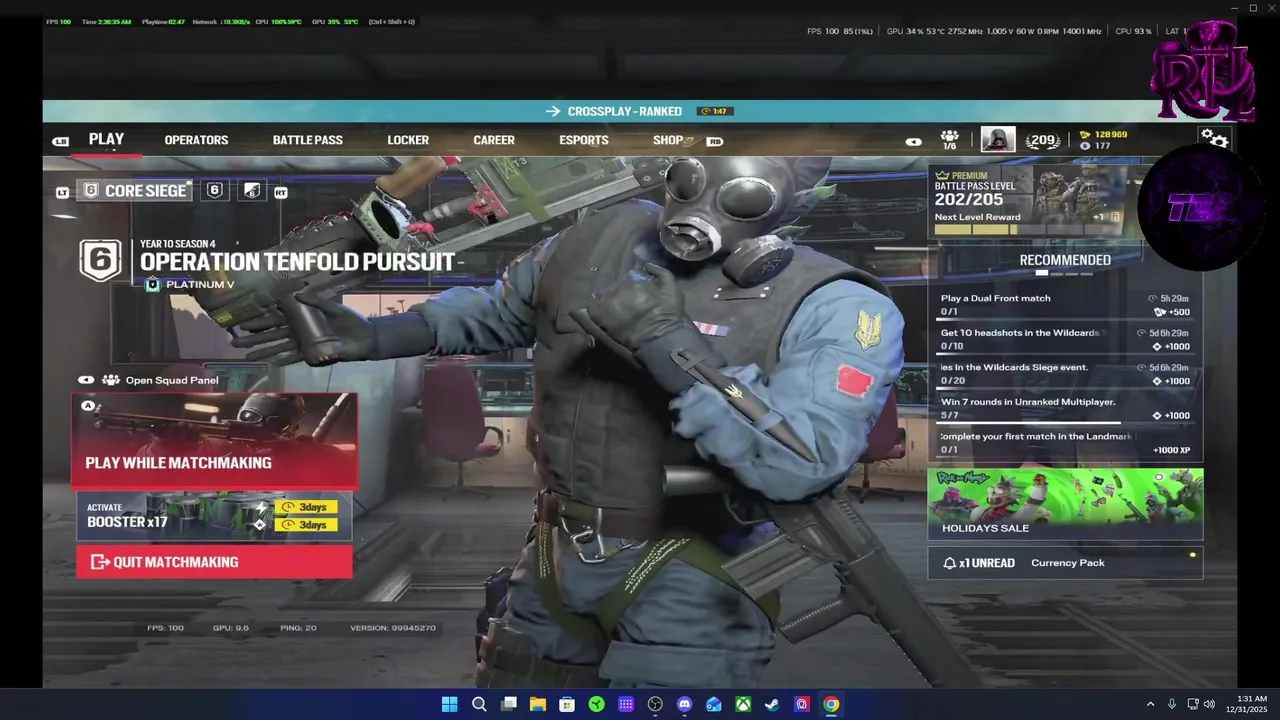
Task: Open the Settings gears icon
Action: [x=1214, y=139]
